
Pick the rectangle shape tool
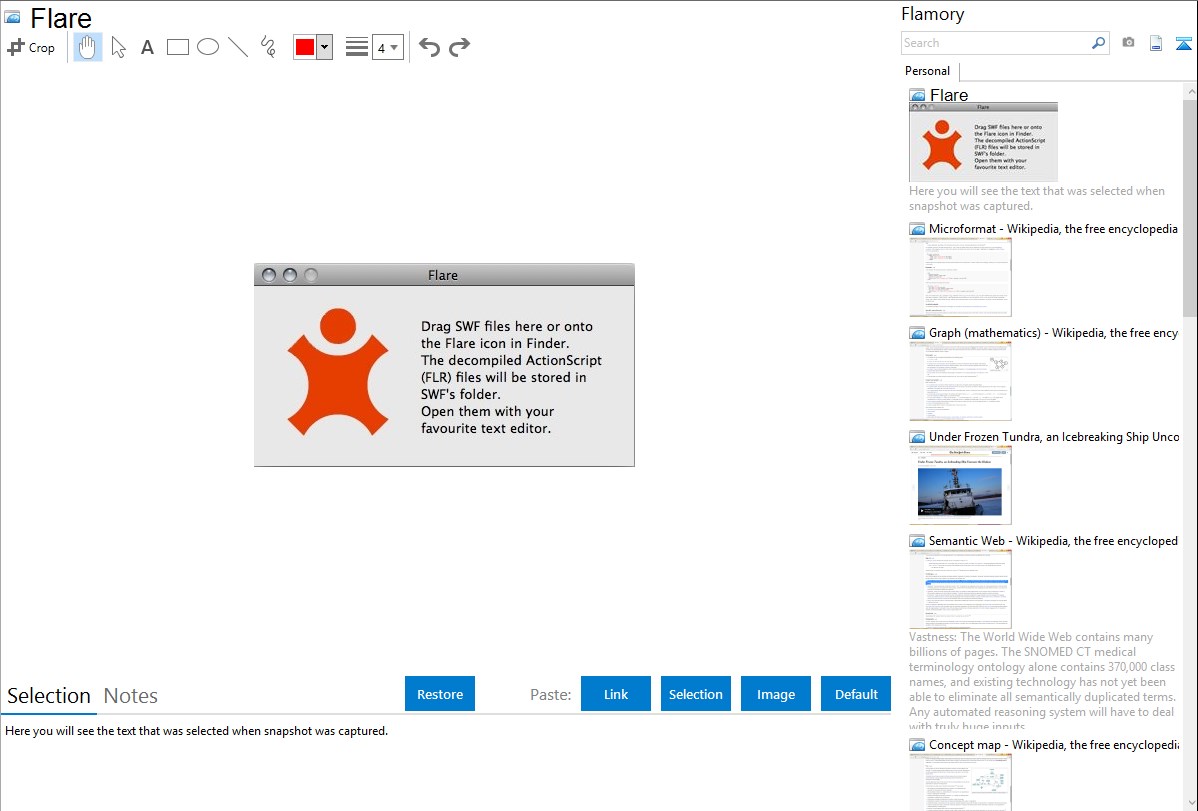178,47
